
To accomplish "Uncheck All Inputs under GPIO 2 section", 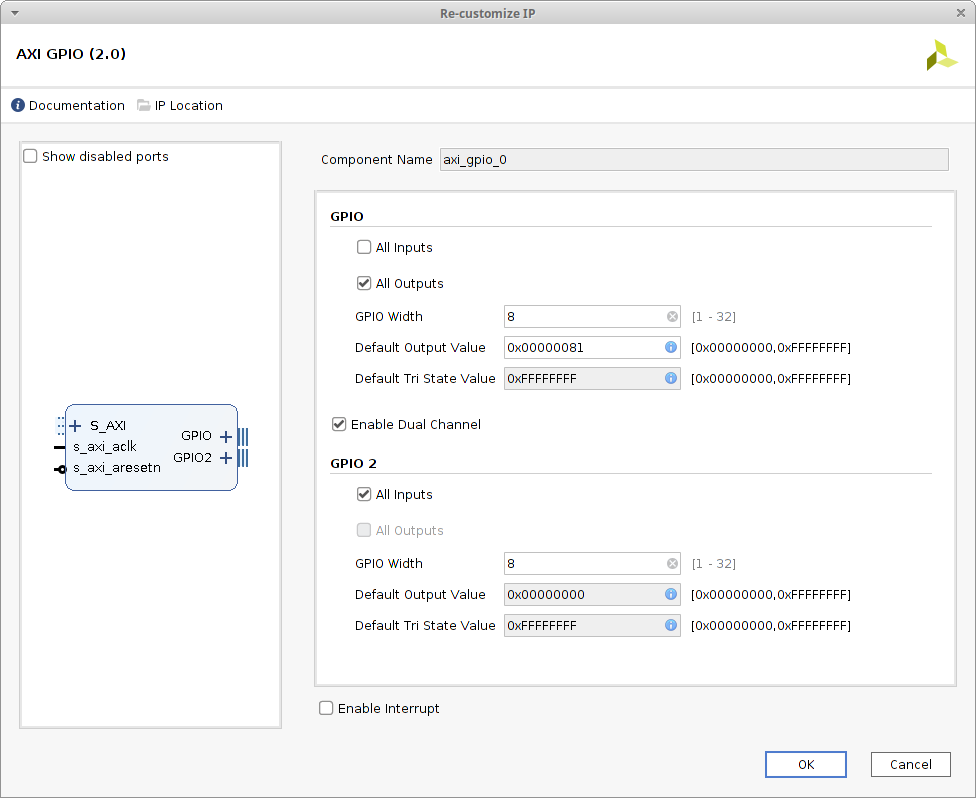I will tap(364, 495).
